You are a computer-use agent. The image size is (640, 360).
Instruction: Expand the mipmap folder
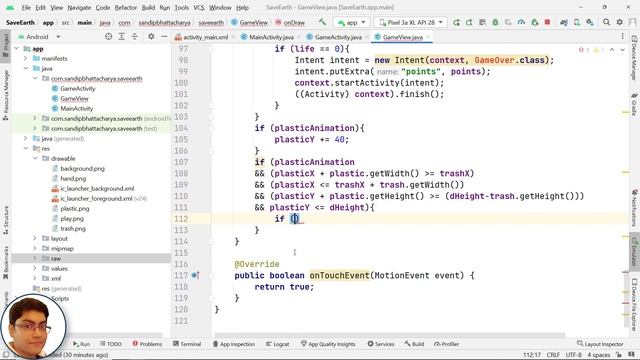35,248
